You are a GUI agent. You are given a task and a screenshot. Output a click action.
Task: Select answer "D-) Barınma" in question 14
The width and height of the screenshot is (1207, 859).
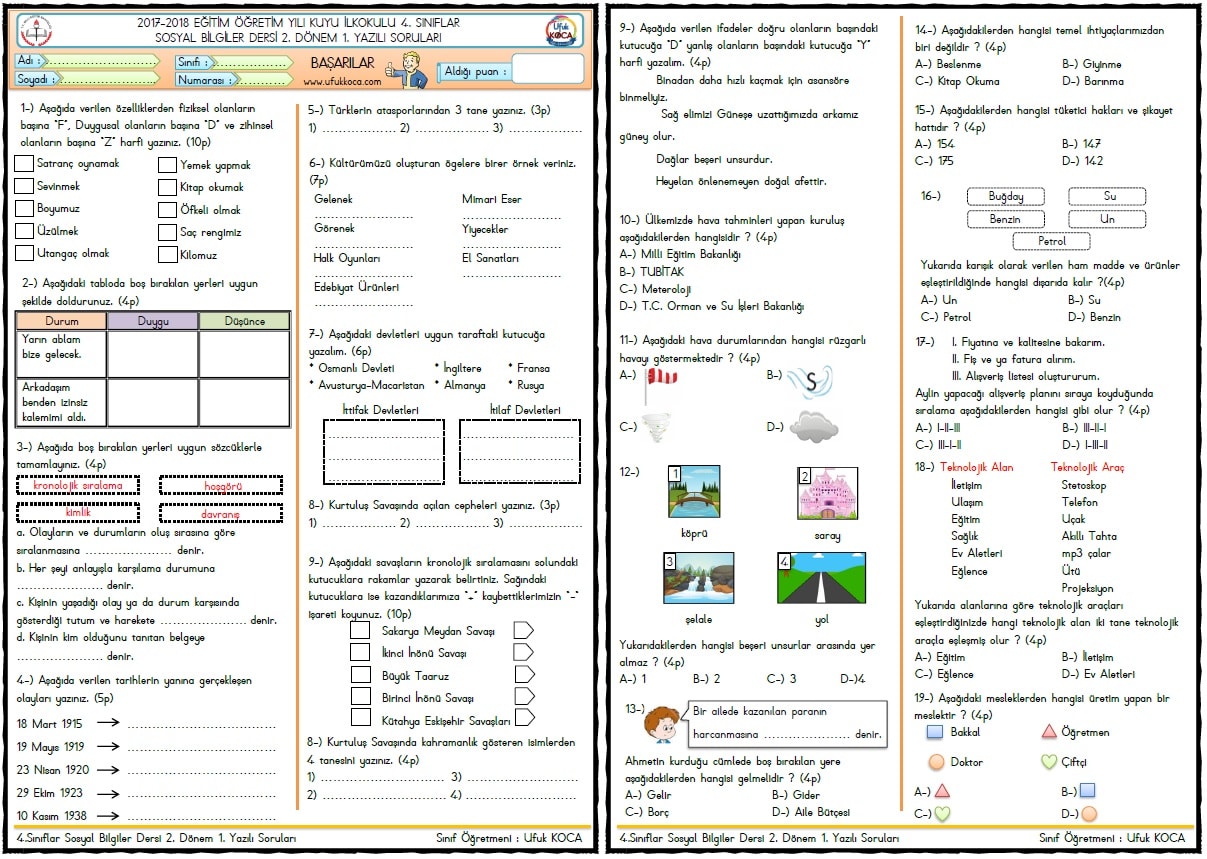pos(1093,81)
